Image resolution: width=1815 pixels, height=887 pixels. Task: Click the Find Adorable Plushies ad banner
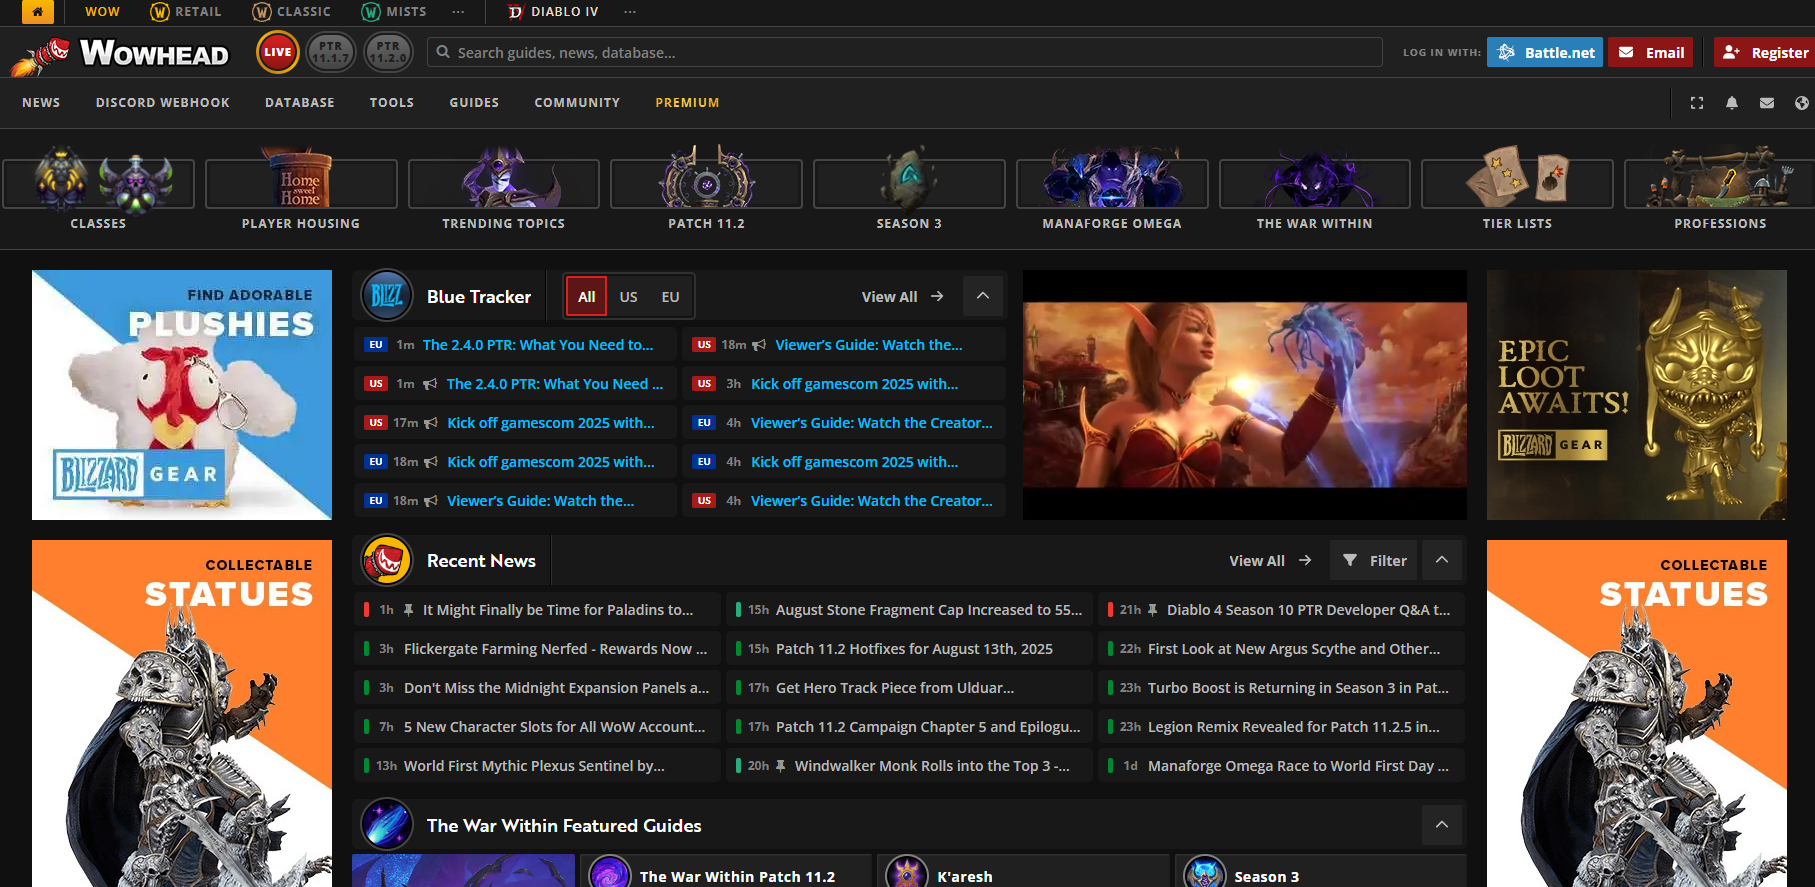pyautogui.click(x=182, y=395)
